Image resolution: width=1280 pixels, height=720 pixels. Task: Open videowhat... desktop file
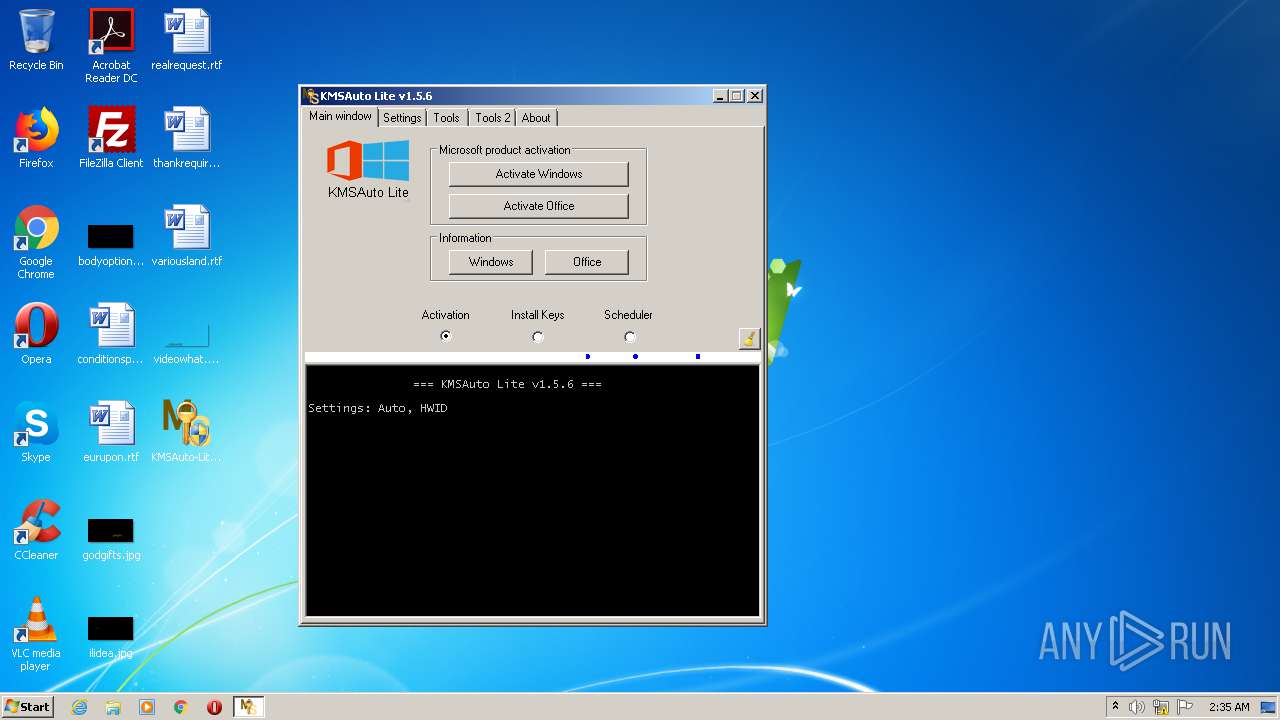[187, 342]
